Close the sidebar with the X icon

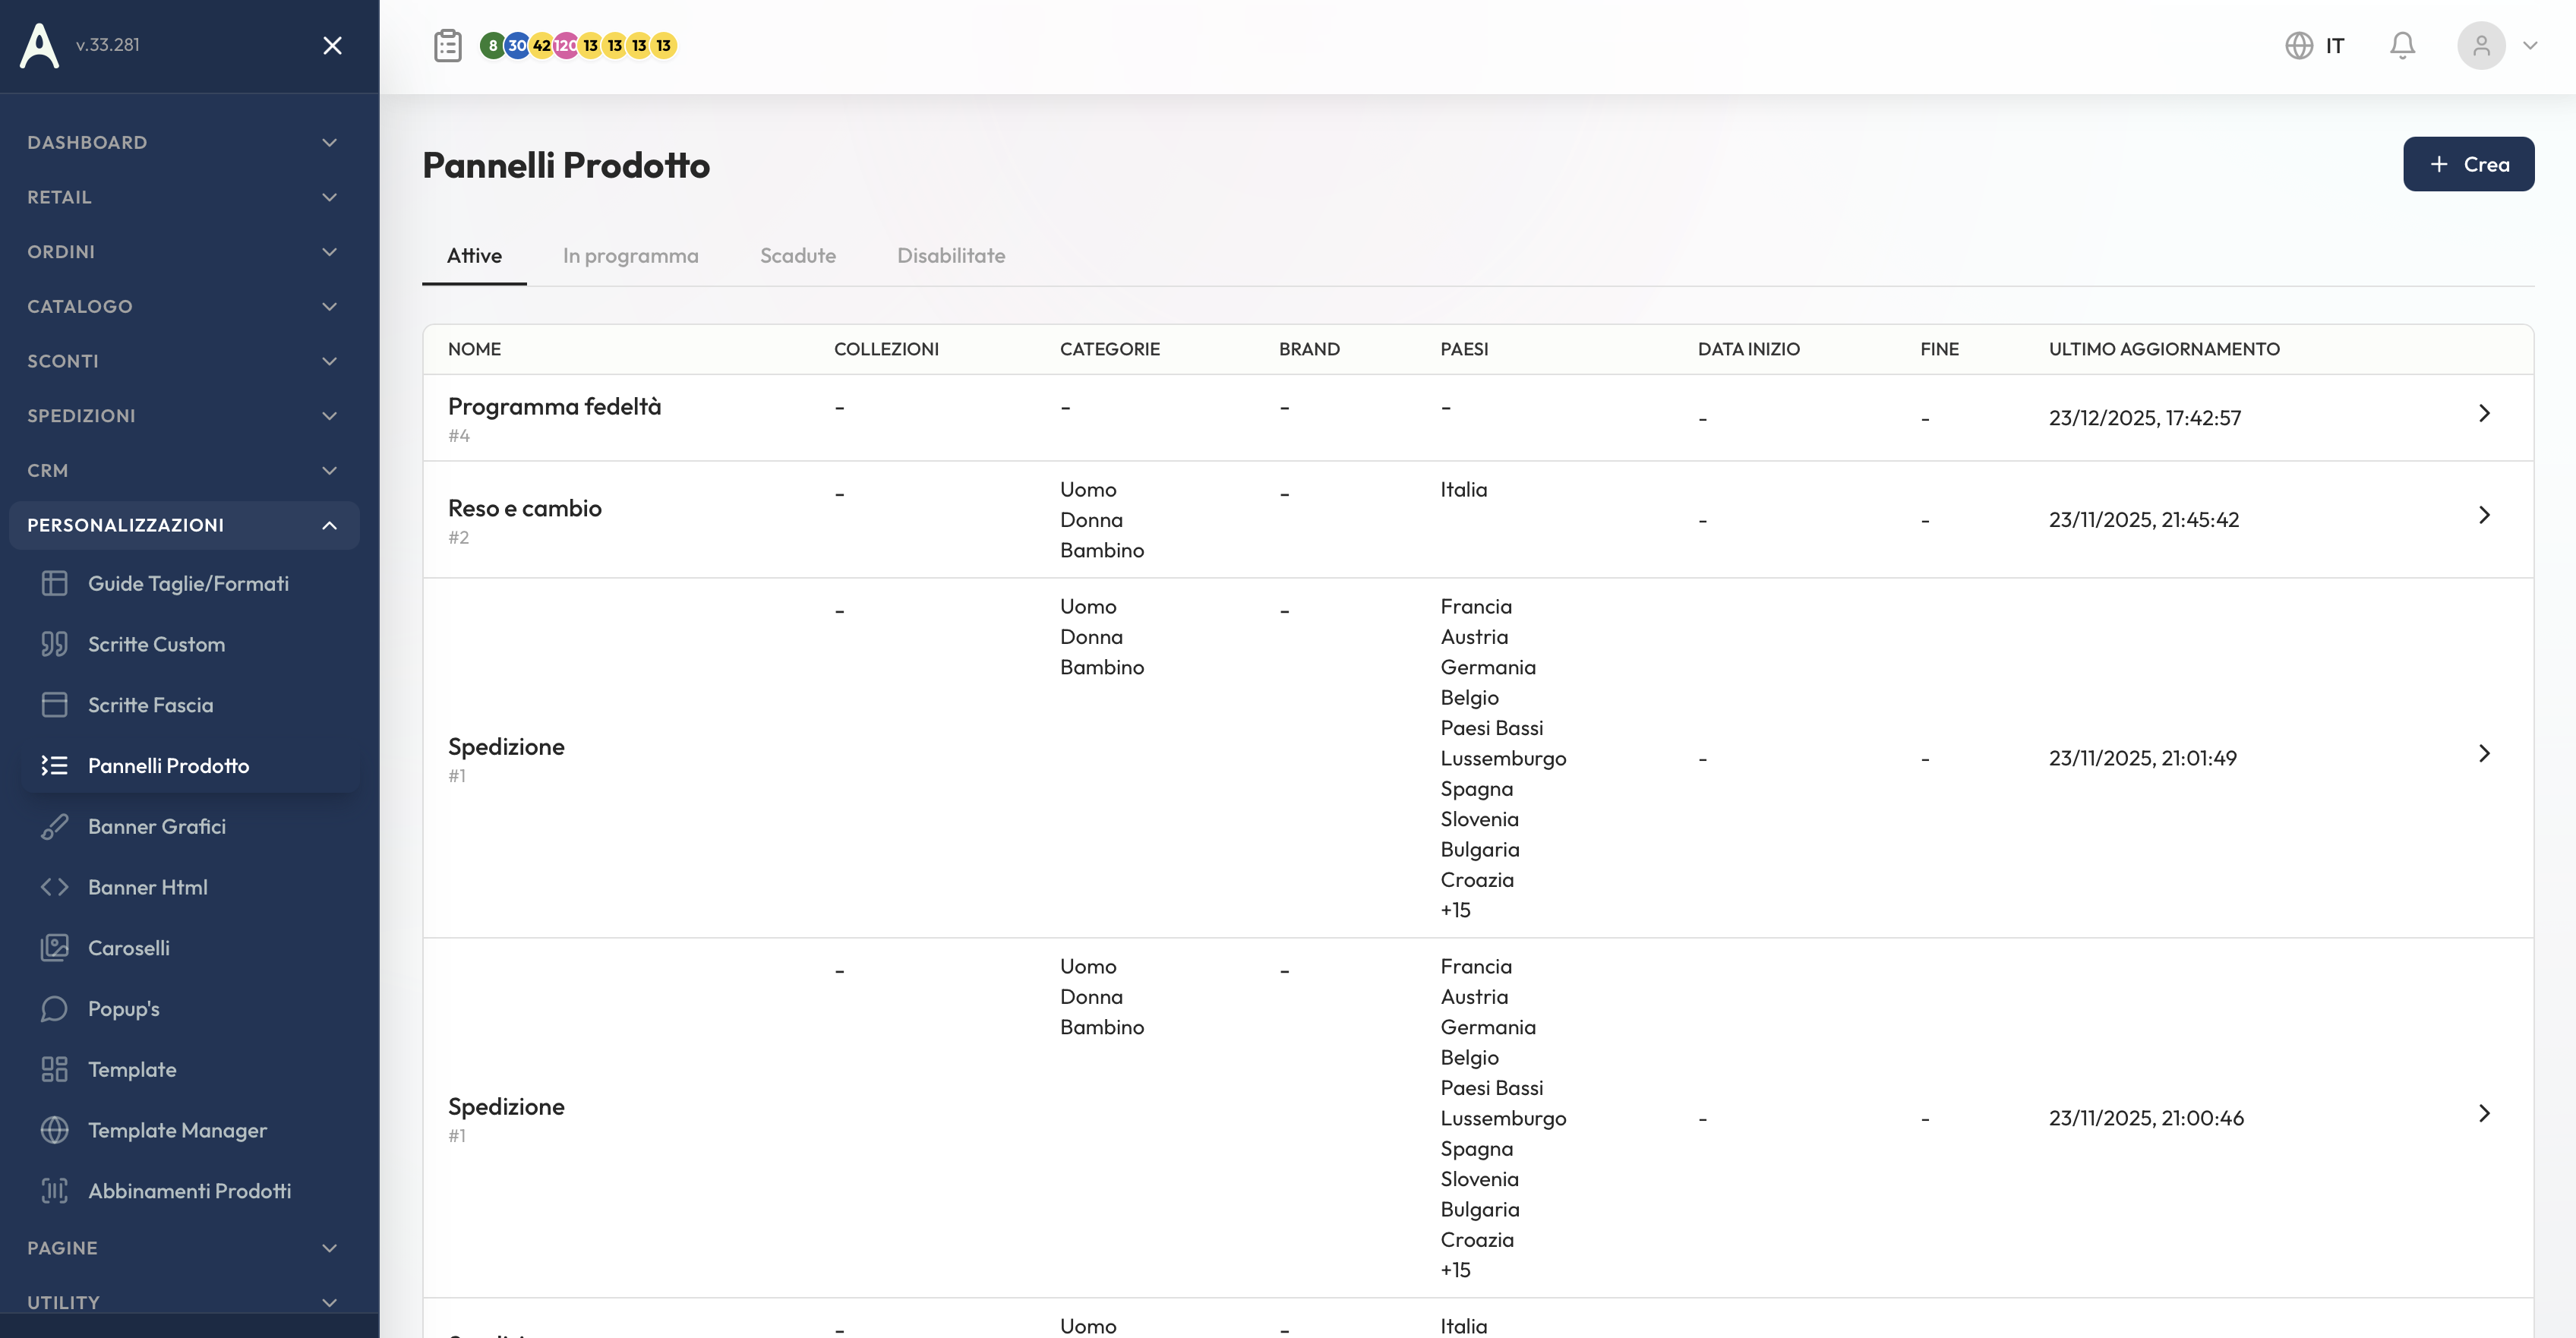click(x=333, y=45)
